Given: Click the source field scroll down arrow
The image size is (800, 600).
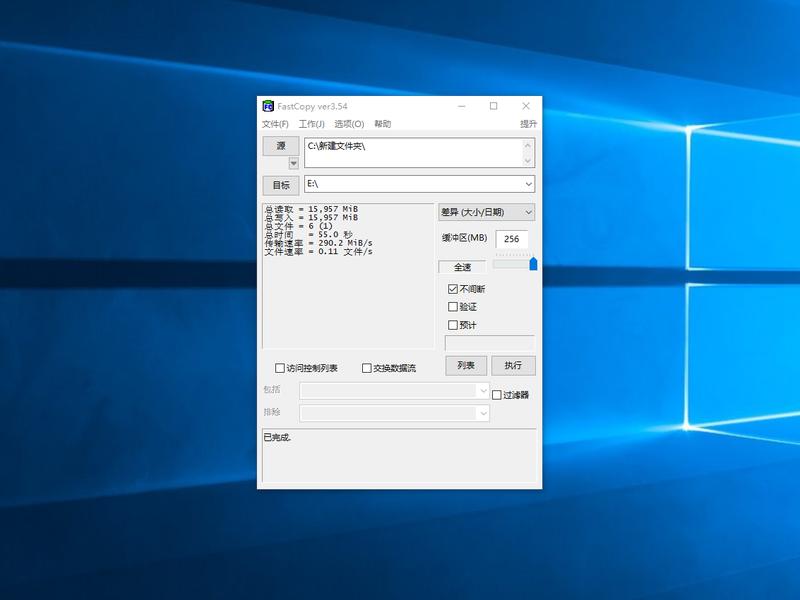Looking at the screenshot, I should click(528, 161).
